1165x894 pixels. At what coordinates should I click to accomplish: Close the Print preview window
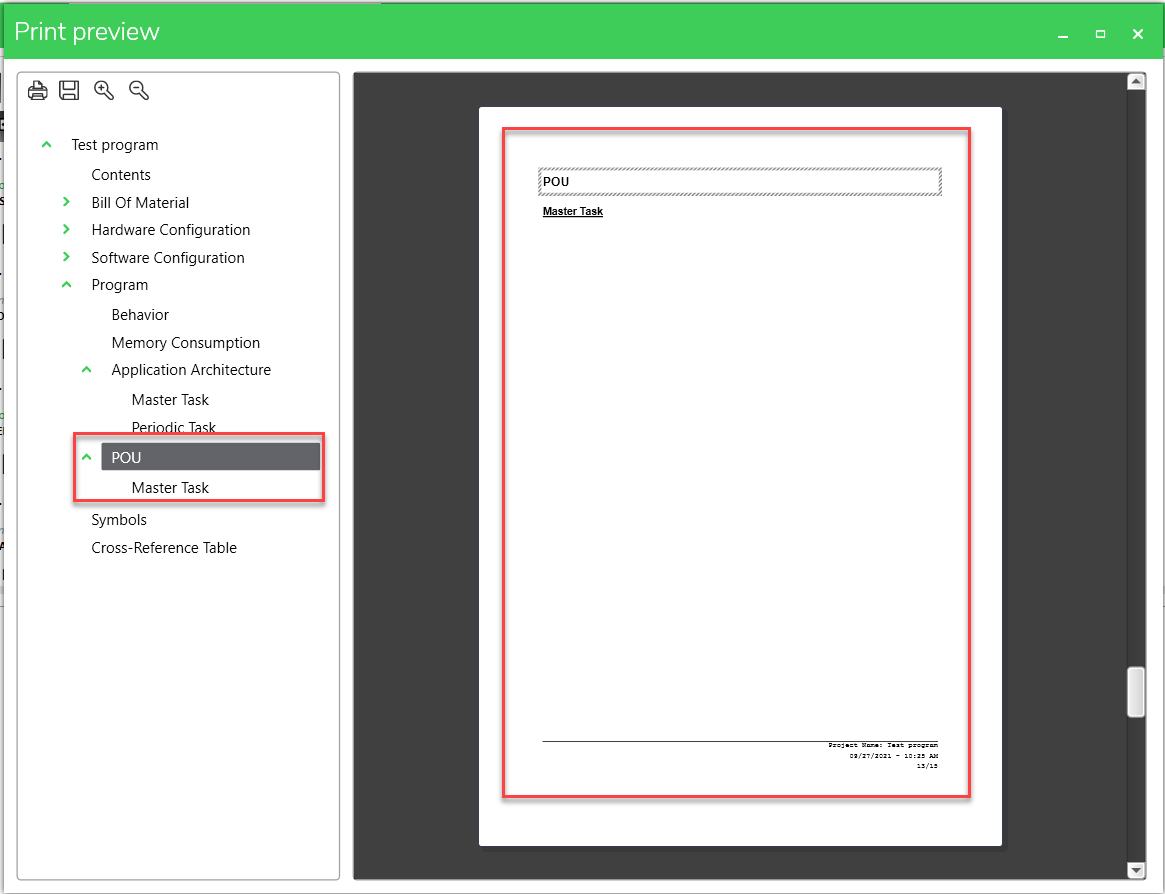[x=1138, y=34]
